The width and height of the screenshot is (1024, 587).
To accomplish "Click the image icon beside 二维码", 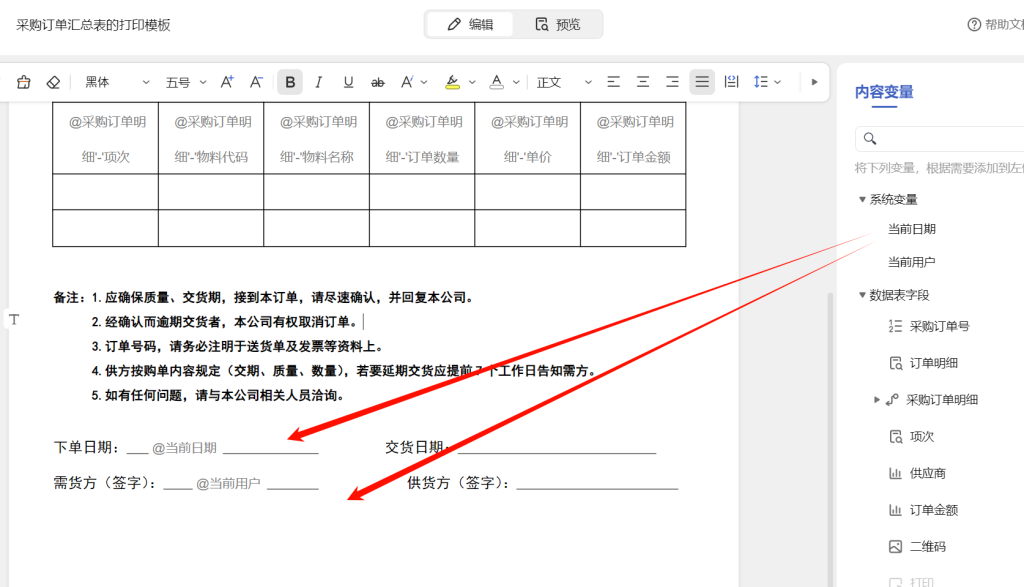I will coord(895,547).
